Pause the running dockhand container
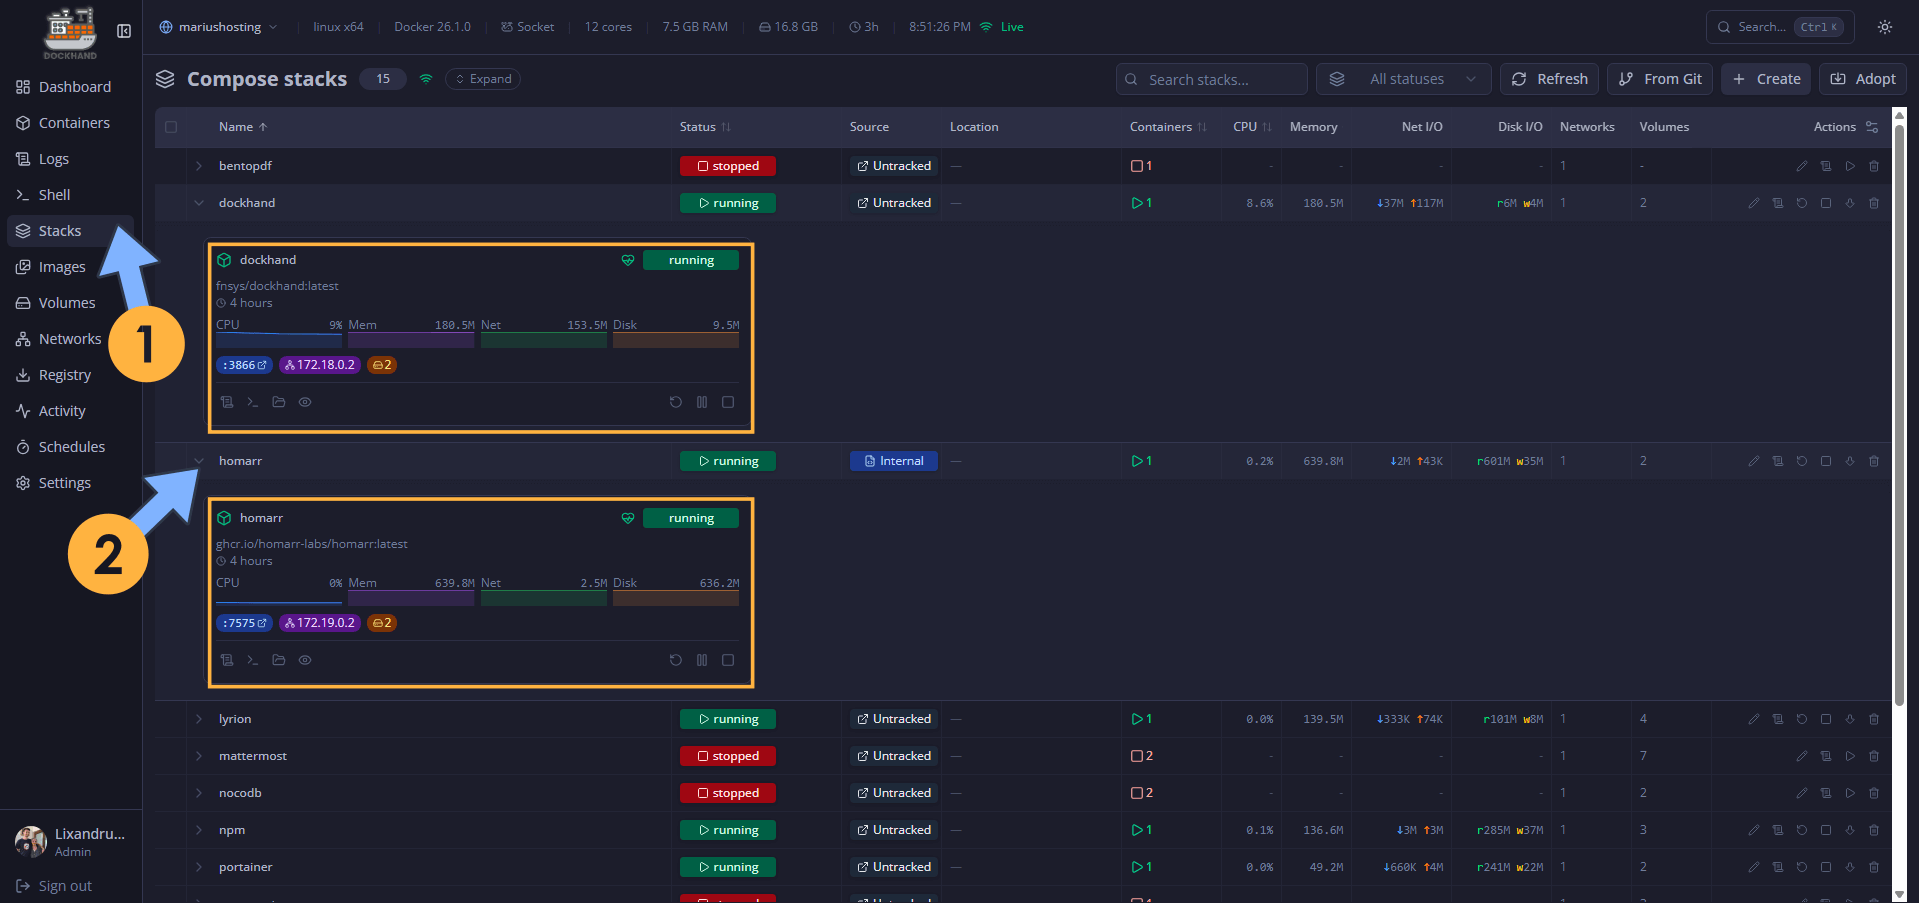The height and width of the screenshot is (903, 1919). [702, 402]
